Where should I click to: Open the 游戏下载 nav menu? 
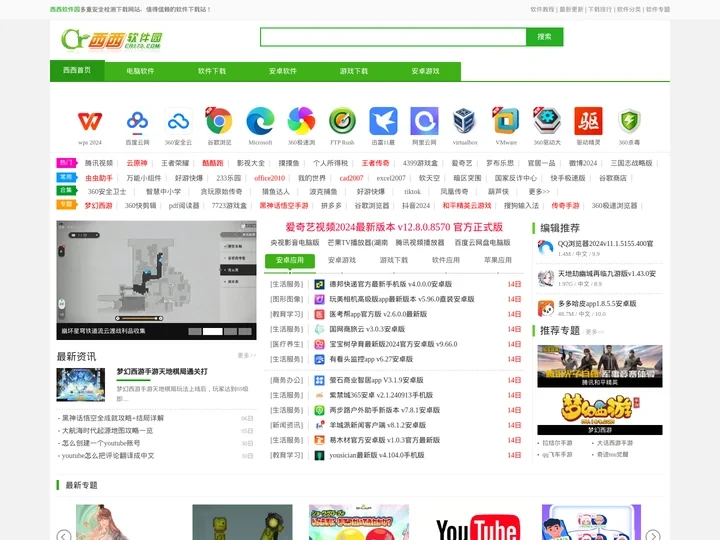pyautogui.click(x=354, y=71)
